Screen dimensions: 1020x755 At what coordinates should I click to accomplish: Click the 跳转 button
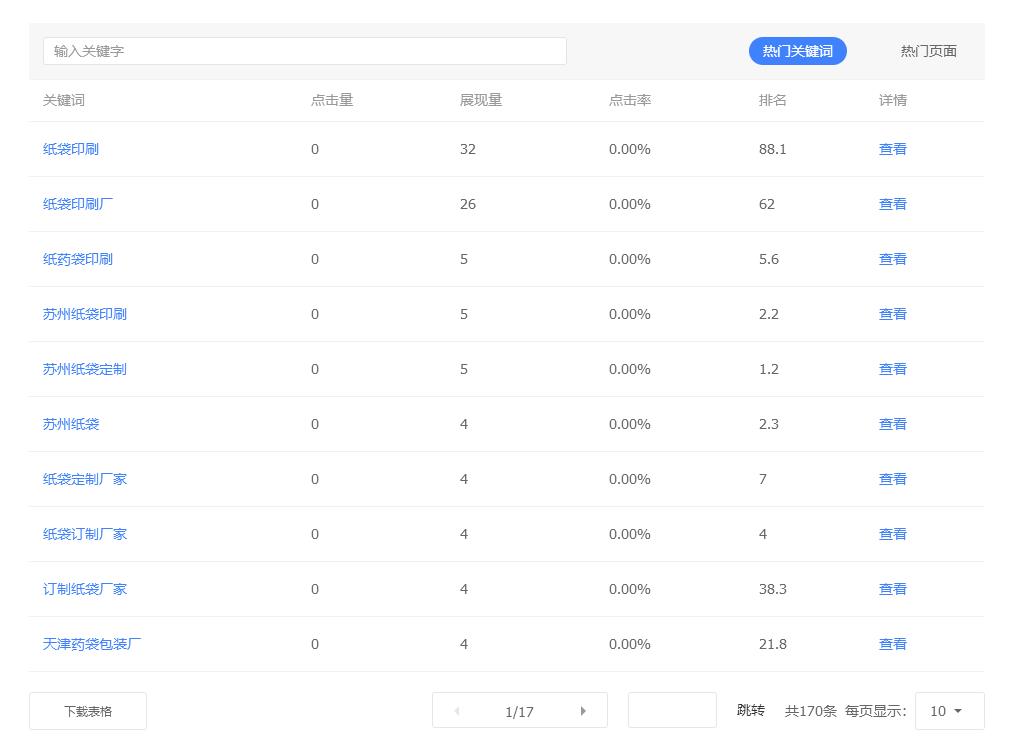pyautogui.click(x=751, y=710)
